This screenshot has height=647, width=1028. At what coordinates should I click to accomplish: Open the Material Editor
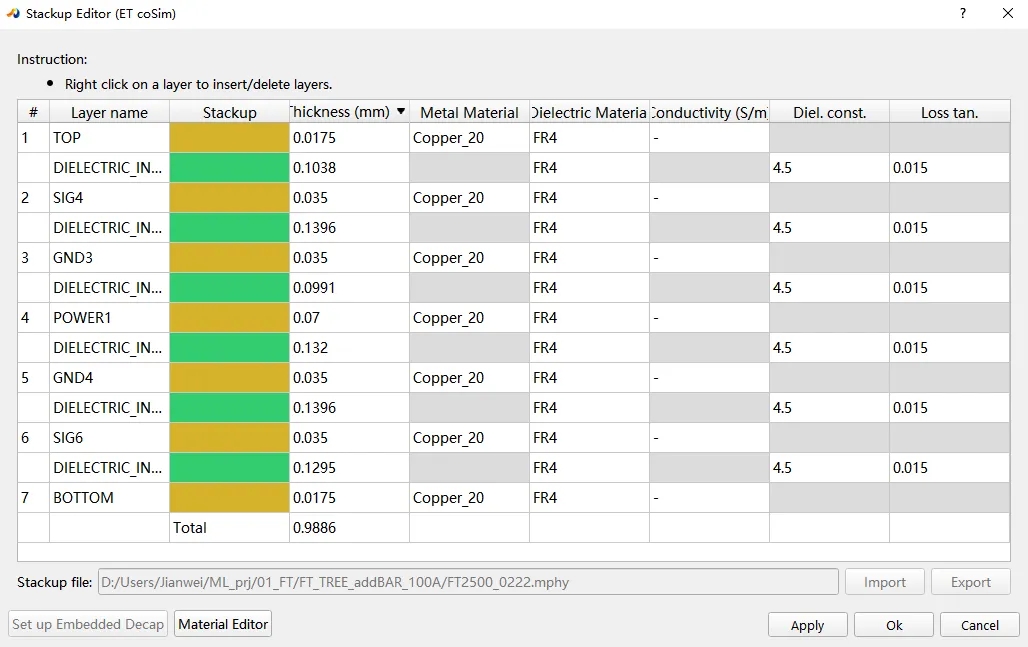coord(223,624)
